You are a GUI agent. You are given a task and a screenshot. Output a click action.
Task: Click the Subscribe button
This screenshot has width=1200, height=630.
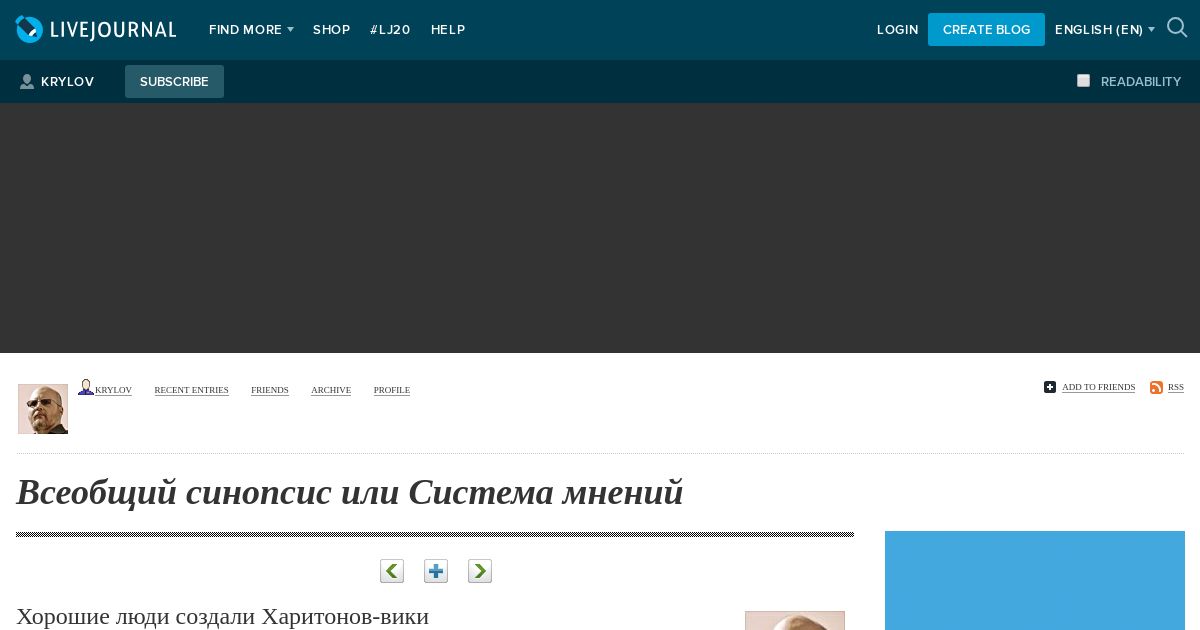coord(174,82)
